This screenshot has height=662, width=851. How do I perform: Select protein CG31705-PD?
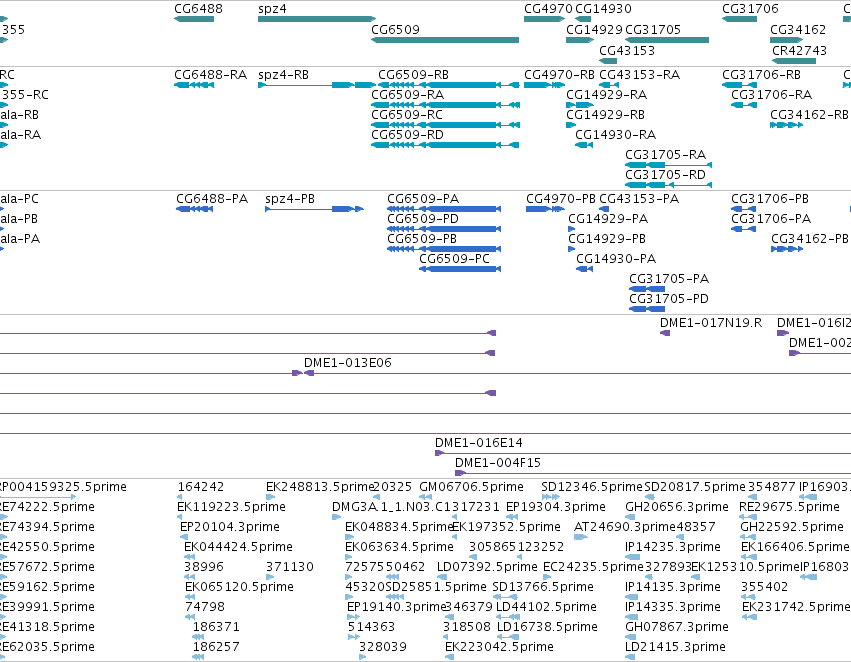click(x=647, y=309)
